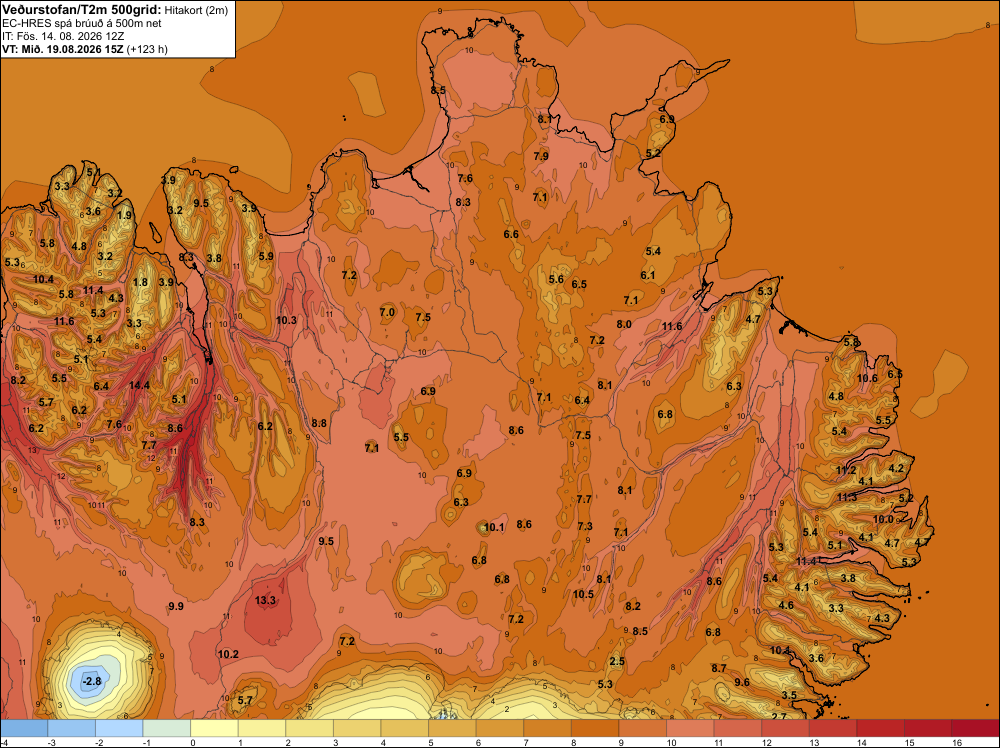The height and width of the screenshot is (748, 1000).
Task: Click the '10.0' temperature value
Action: click(x=883, y=519)
